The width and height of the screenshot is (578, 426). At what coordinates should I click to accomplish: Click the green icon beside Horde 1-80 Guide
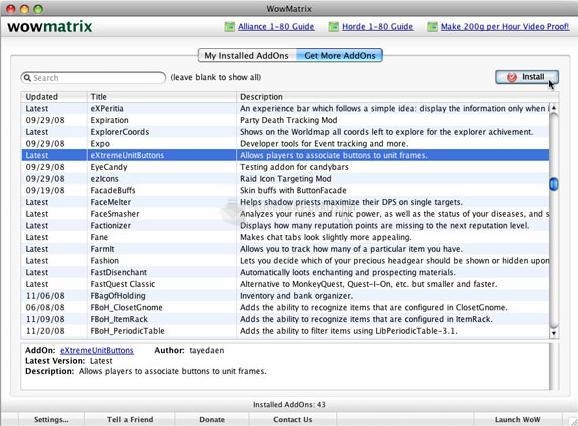pos(334,27)
